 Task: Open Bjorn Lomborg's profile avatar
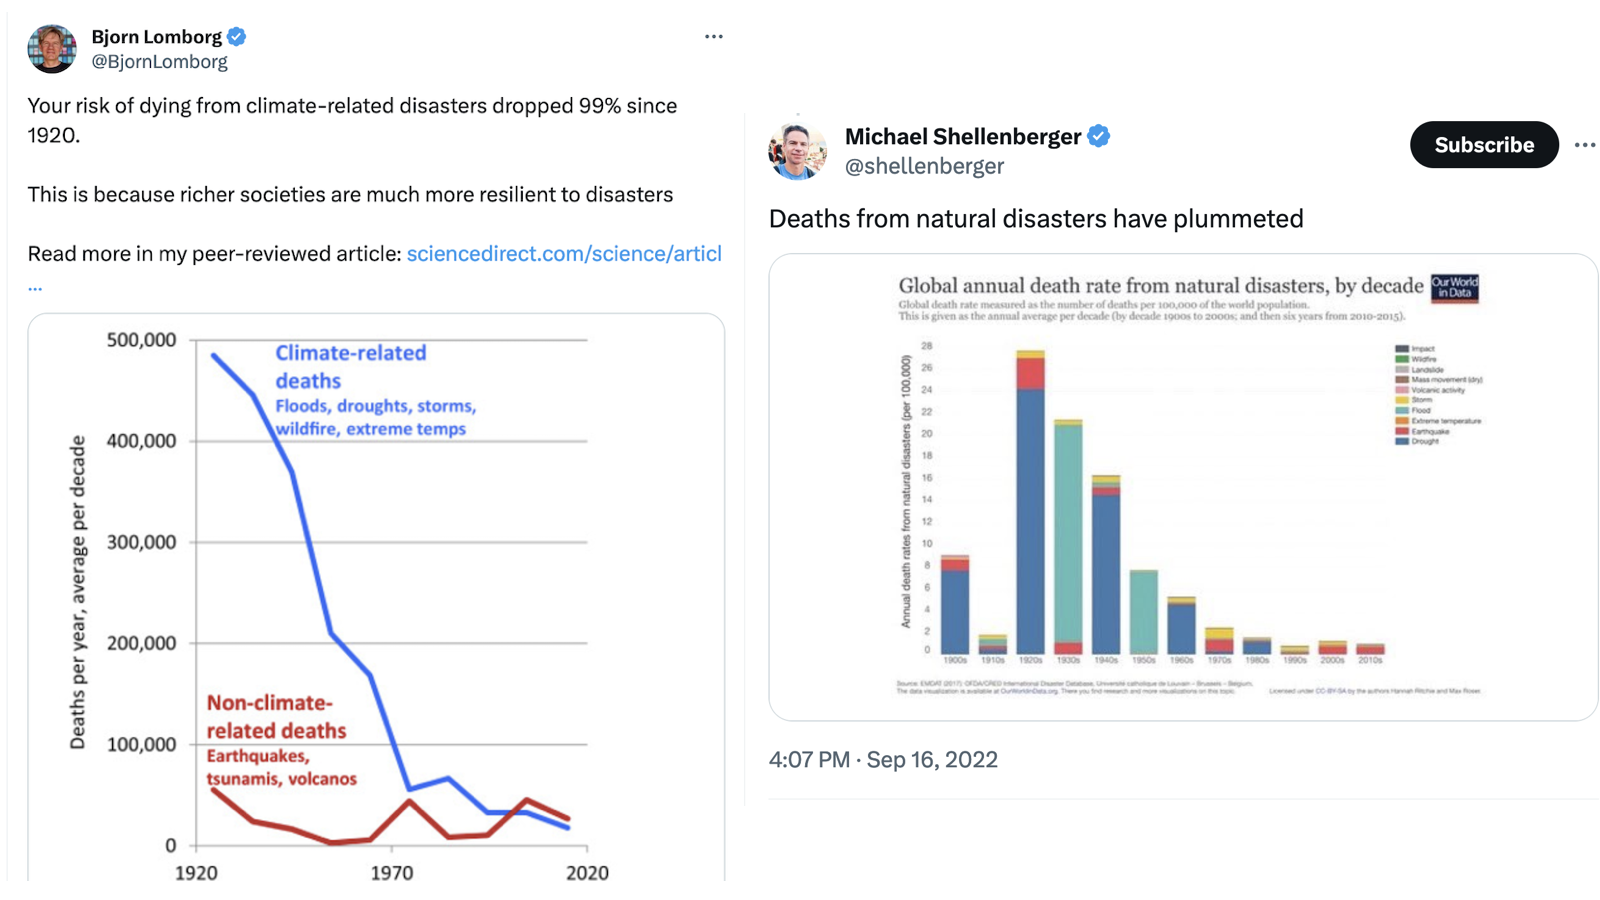pyautogui.click(x=52, y=49)
